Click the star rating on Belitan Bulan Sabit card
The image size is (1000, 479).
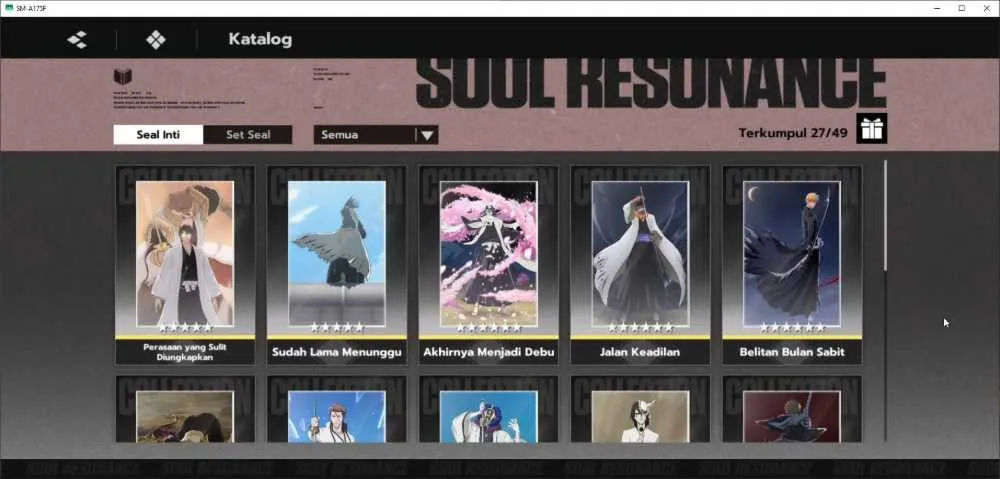(x=792, y=327)
